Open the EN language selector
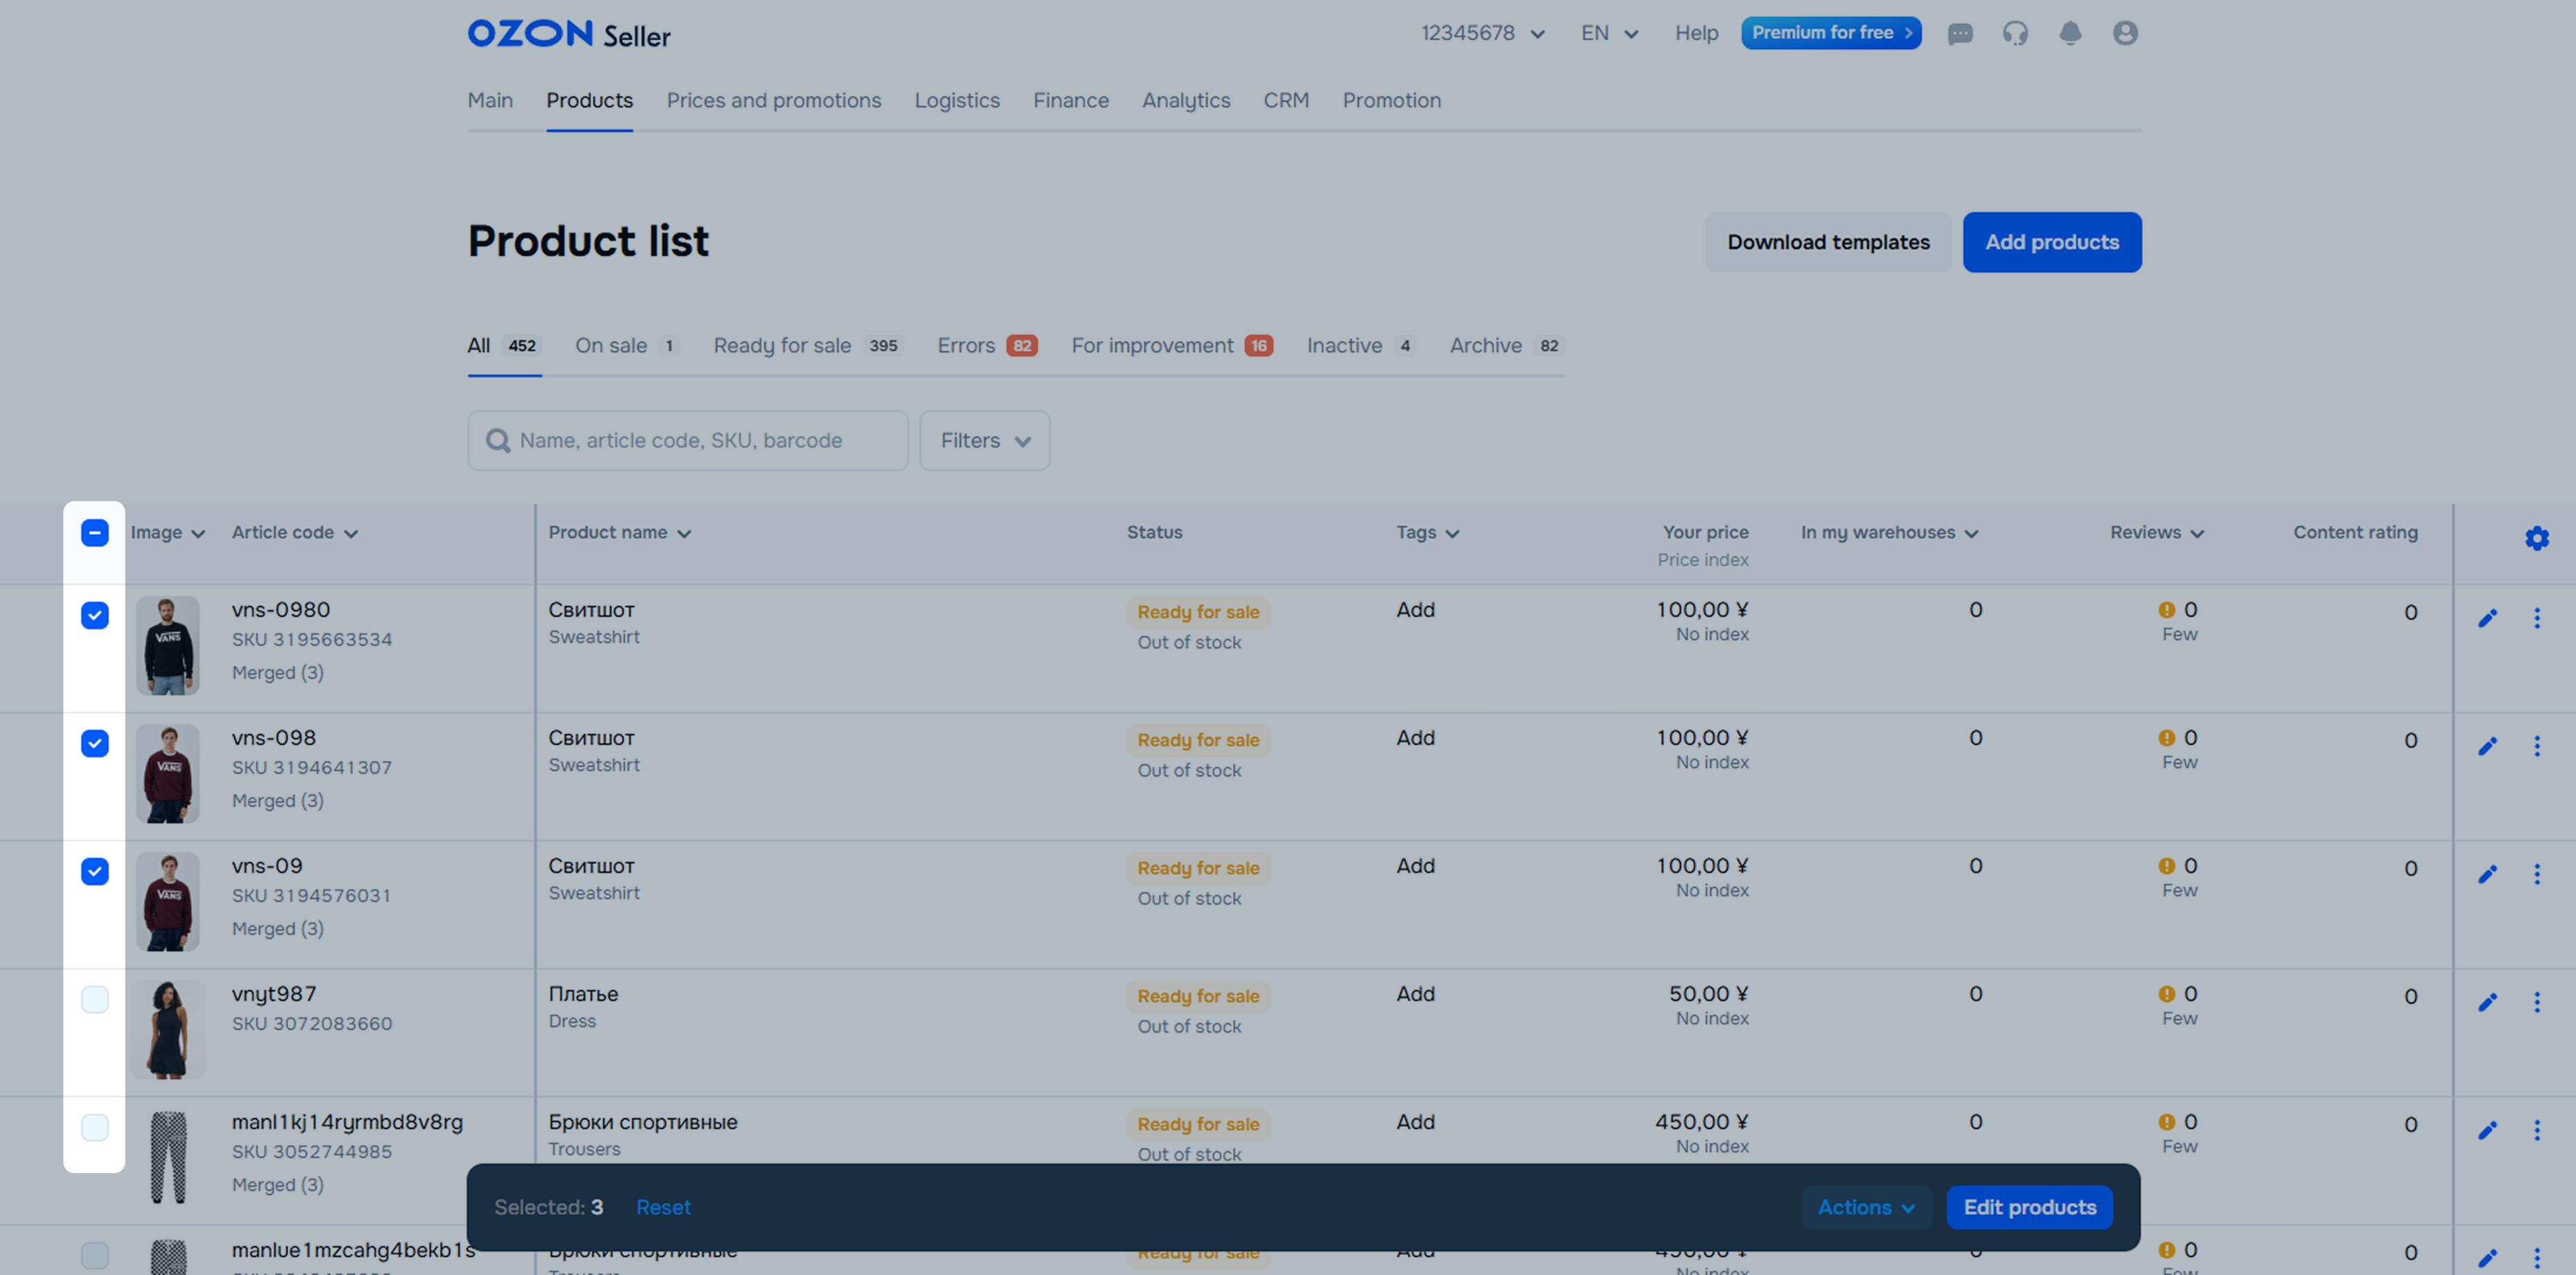 (x=1608, y=33)
